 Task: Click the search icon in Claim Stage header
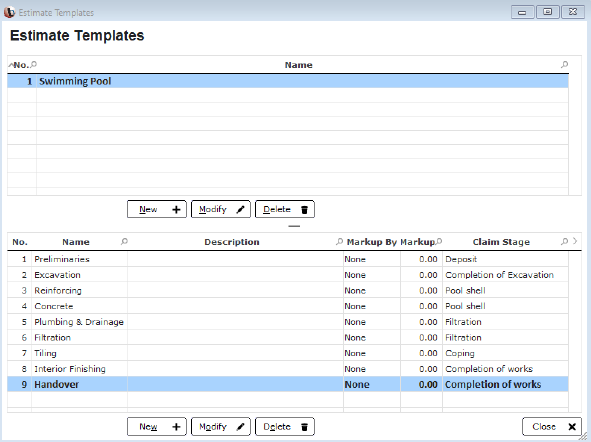pyautogui.click(x=564, y=242)
